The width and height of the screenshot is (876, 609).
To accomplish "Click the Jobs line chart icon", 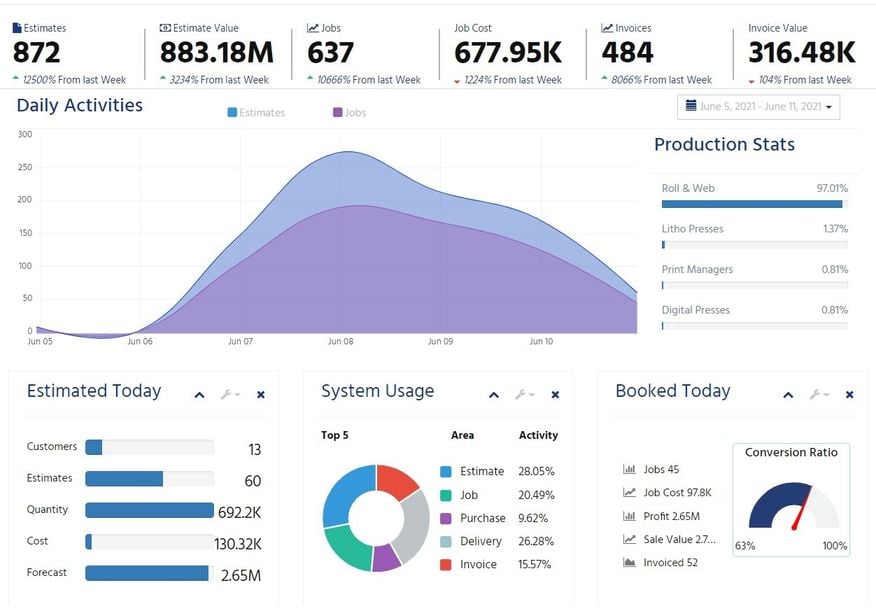I will (x=313, y=28).
